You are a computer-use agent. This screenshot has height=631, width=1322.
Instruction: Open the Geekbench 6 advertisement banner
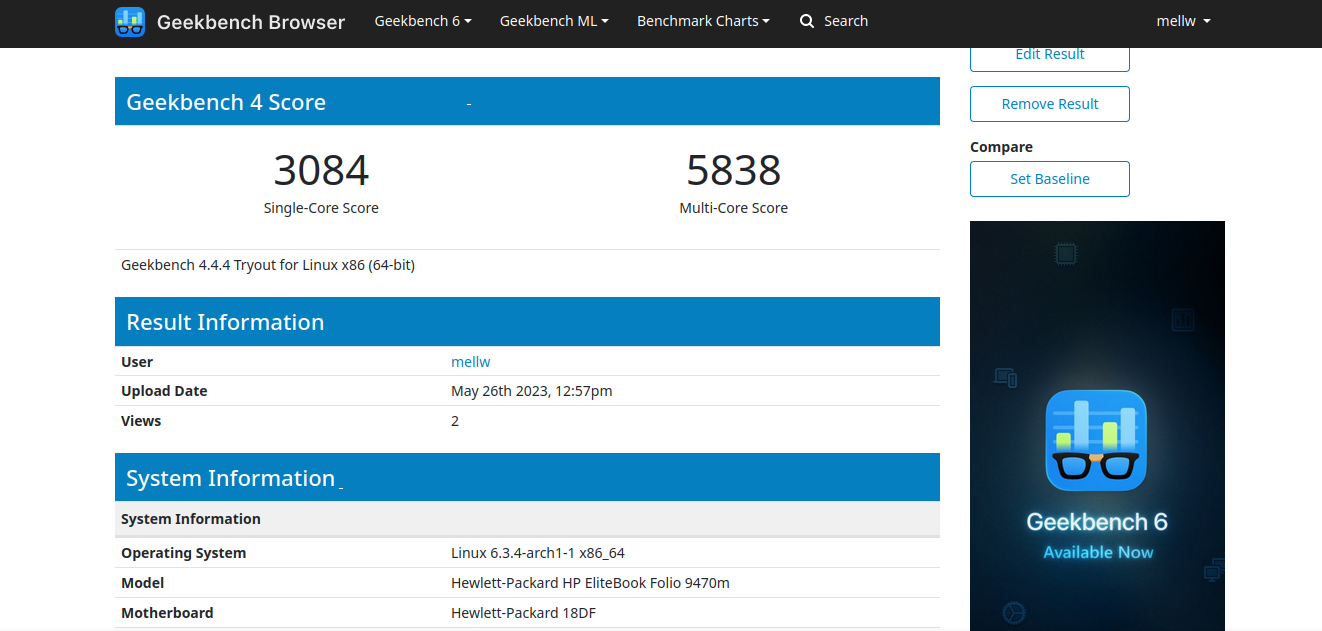[x=1097, y=426]
